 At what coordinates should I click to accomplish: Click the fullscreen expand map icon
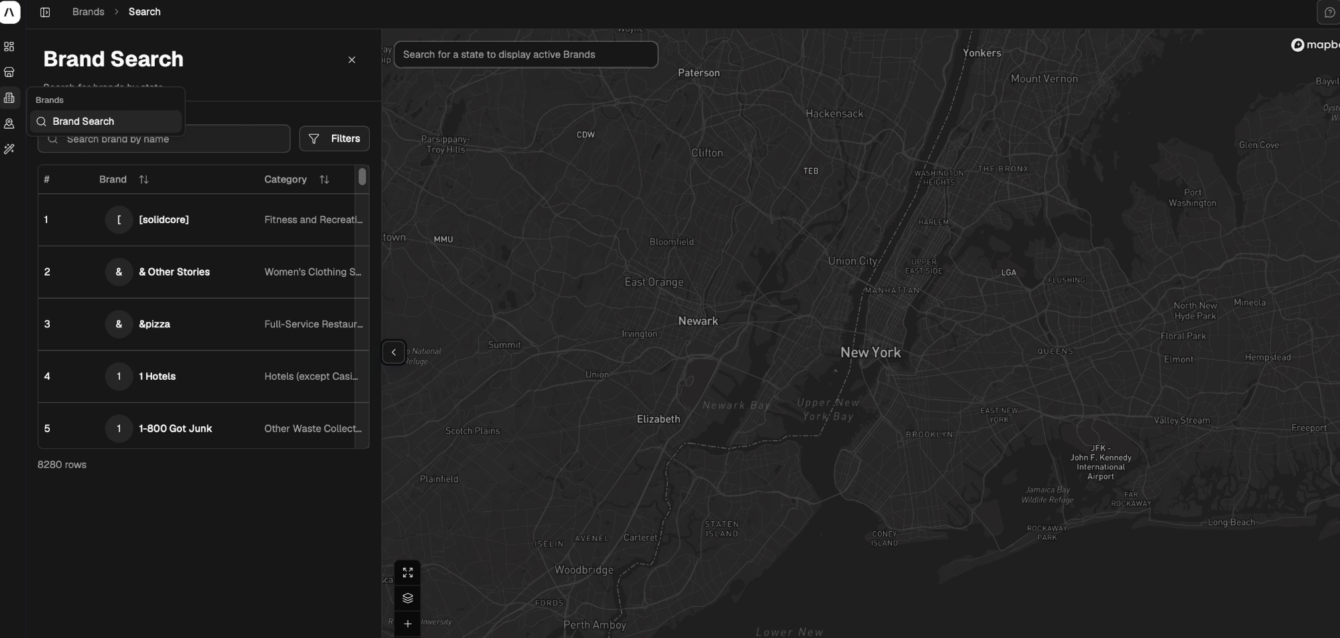click(x=408, y=573)
